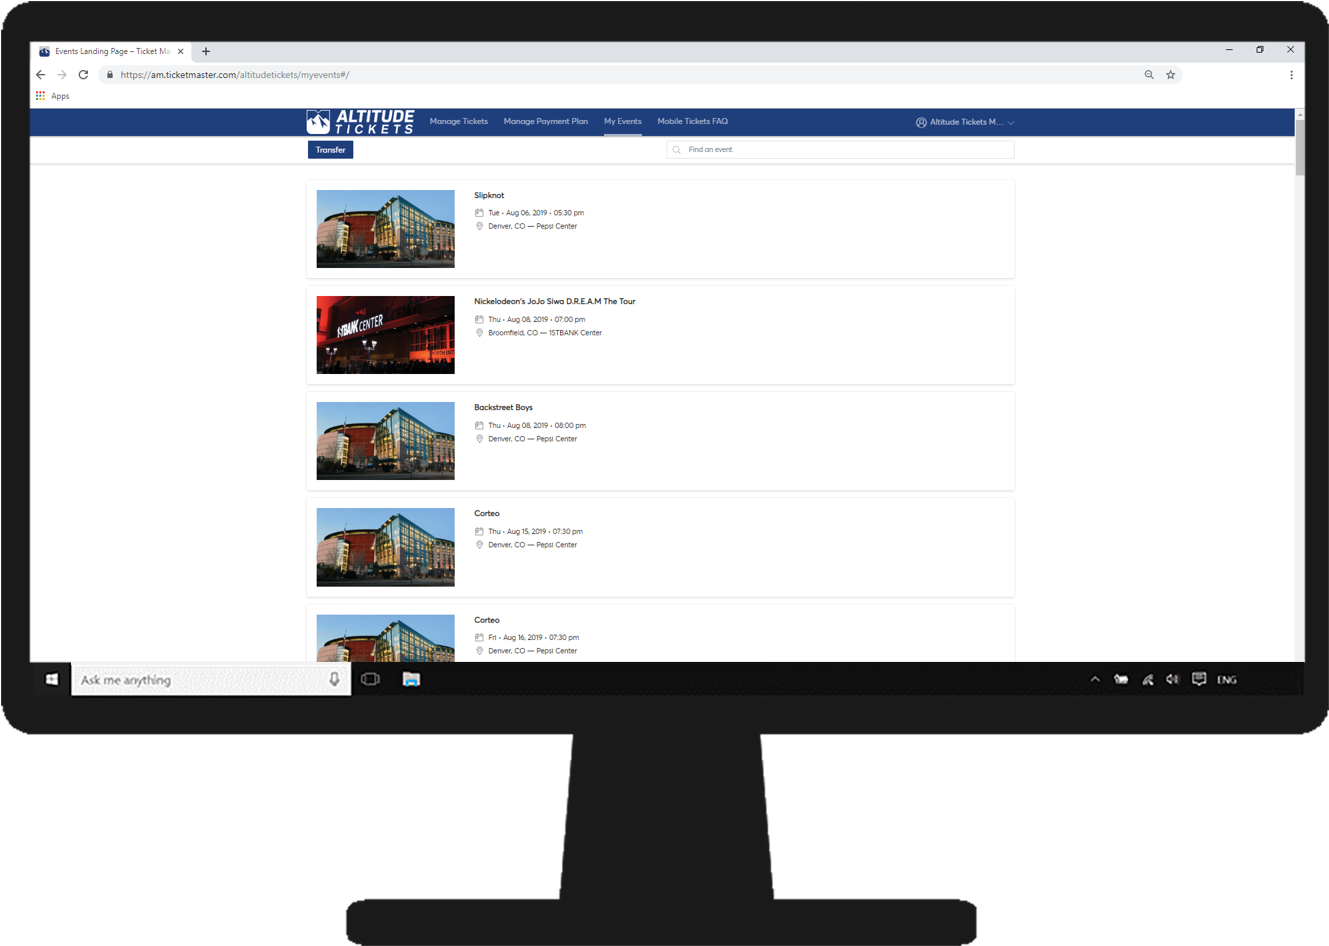The width and height of the screenshot is (1329, 946).
Task: Click location pin on Slipknot event
Action: [479, 226]
